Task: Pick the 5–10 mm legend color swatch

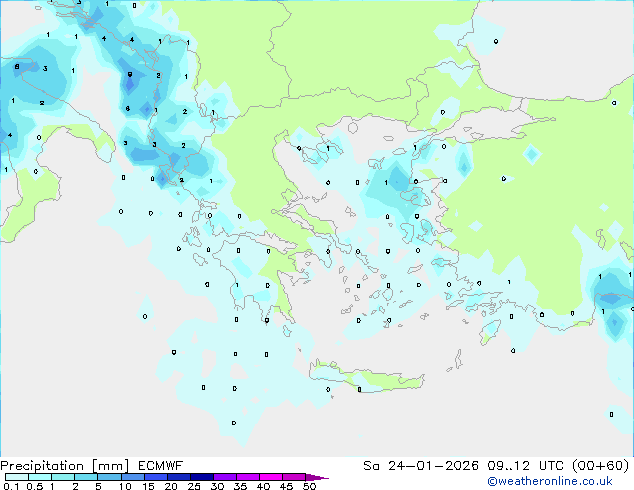Action: (x=109, y=477)
